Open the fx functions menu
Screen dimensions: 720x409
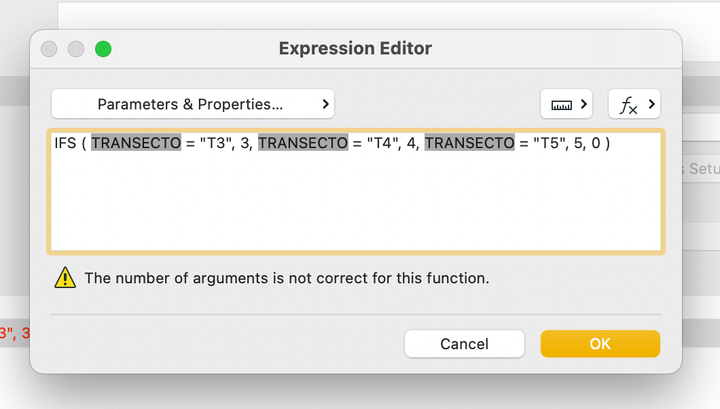(x=634, y=104)
